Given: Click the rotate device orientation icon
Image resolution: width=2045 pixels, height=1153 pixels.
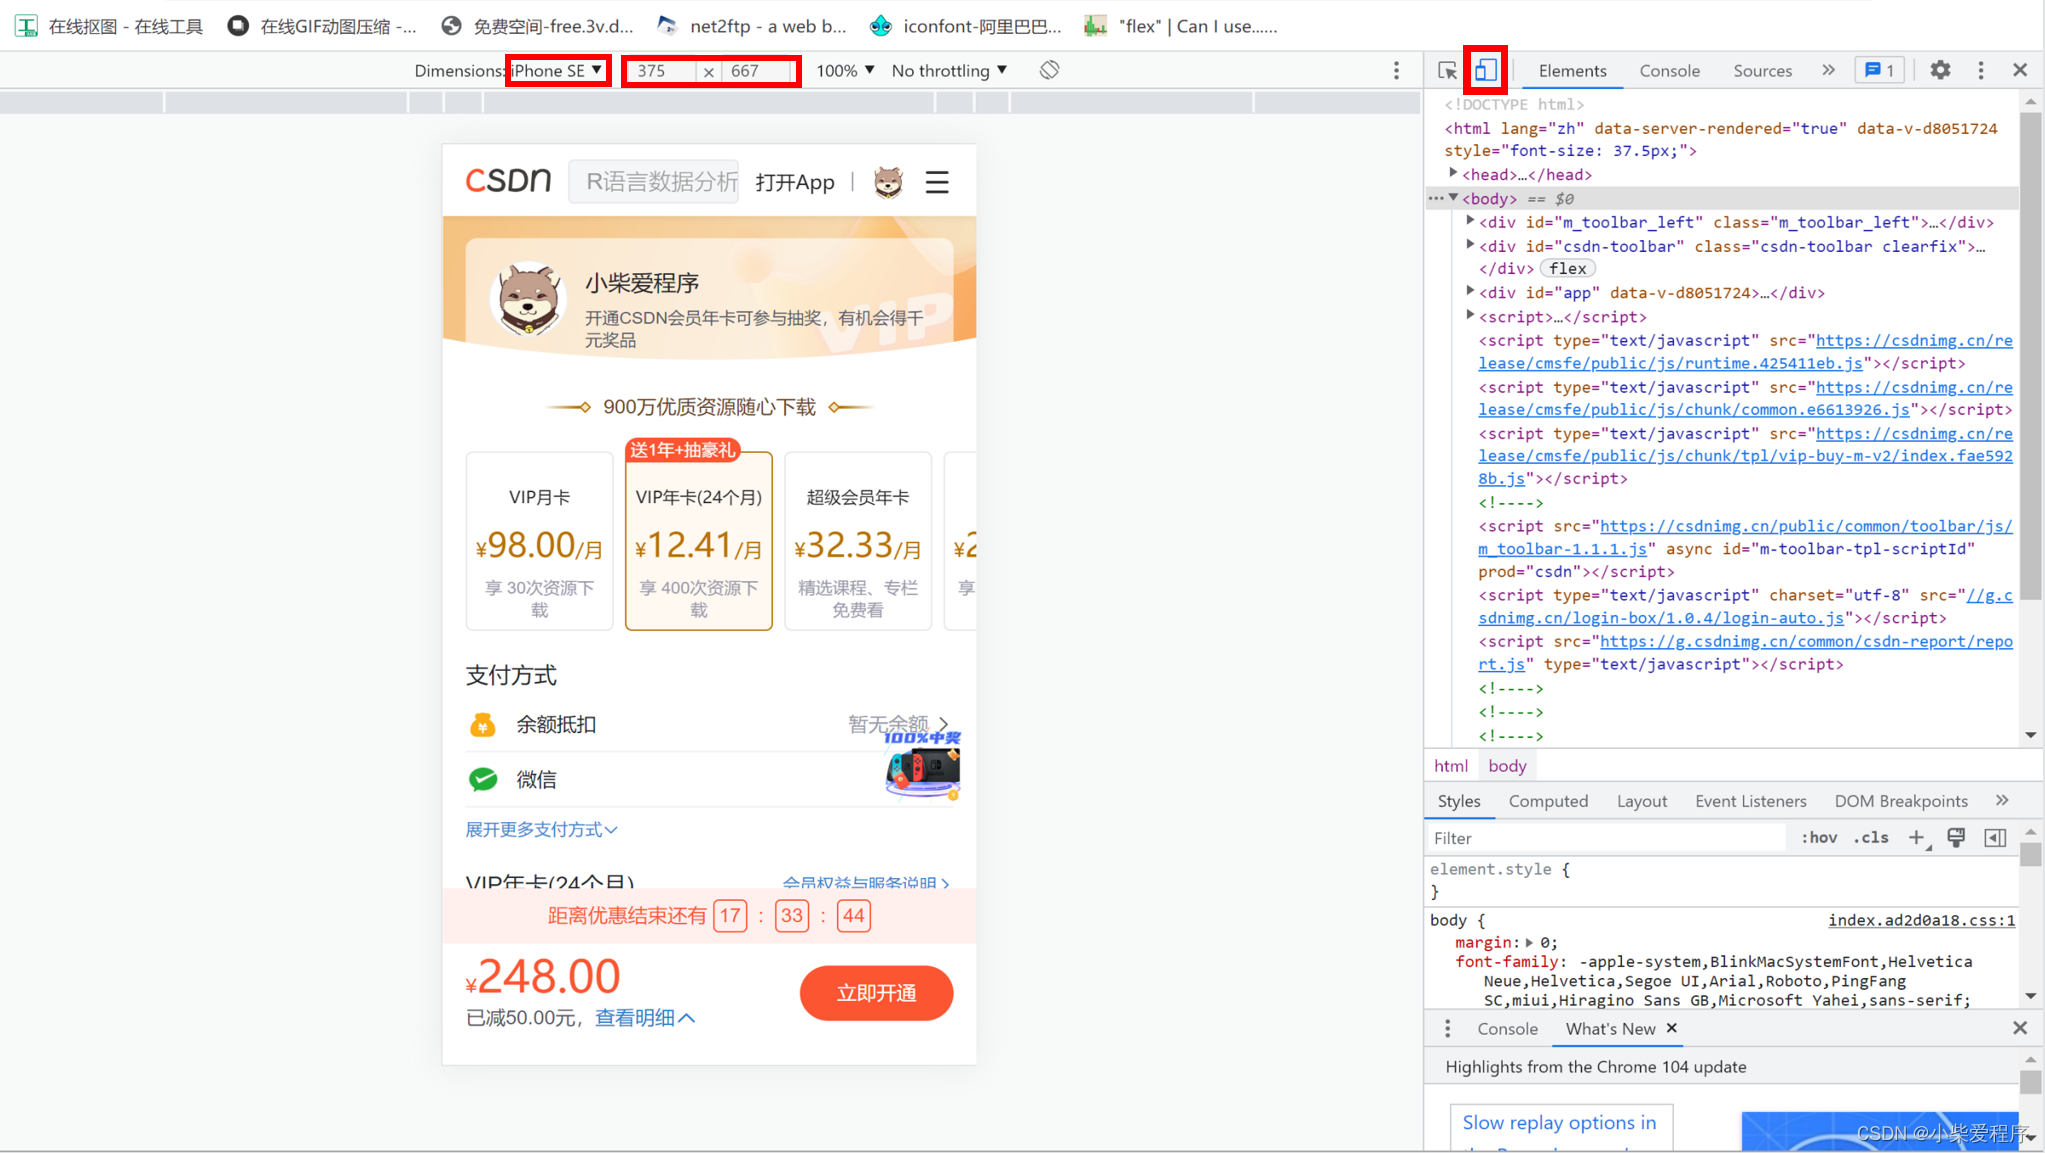Looking at the screenshot, I should tap(1049, 70).
